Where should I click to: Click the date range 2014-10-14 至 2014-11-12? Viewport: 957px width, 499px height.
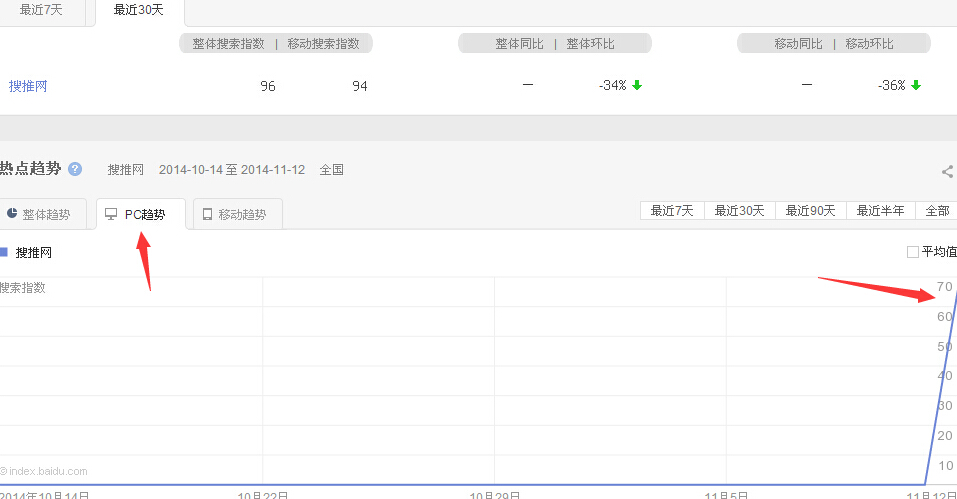point(232,170)
